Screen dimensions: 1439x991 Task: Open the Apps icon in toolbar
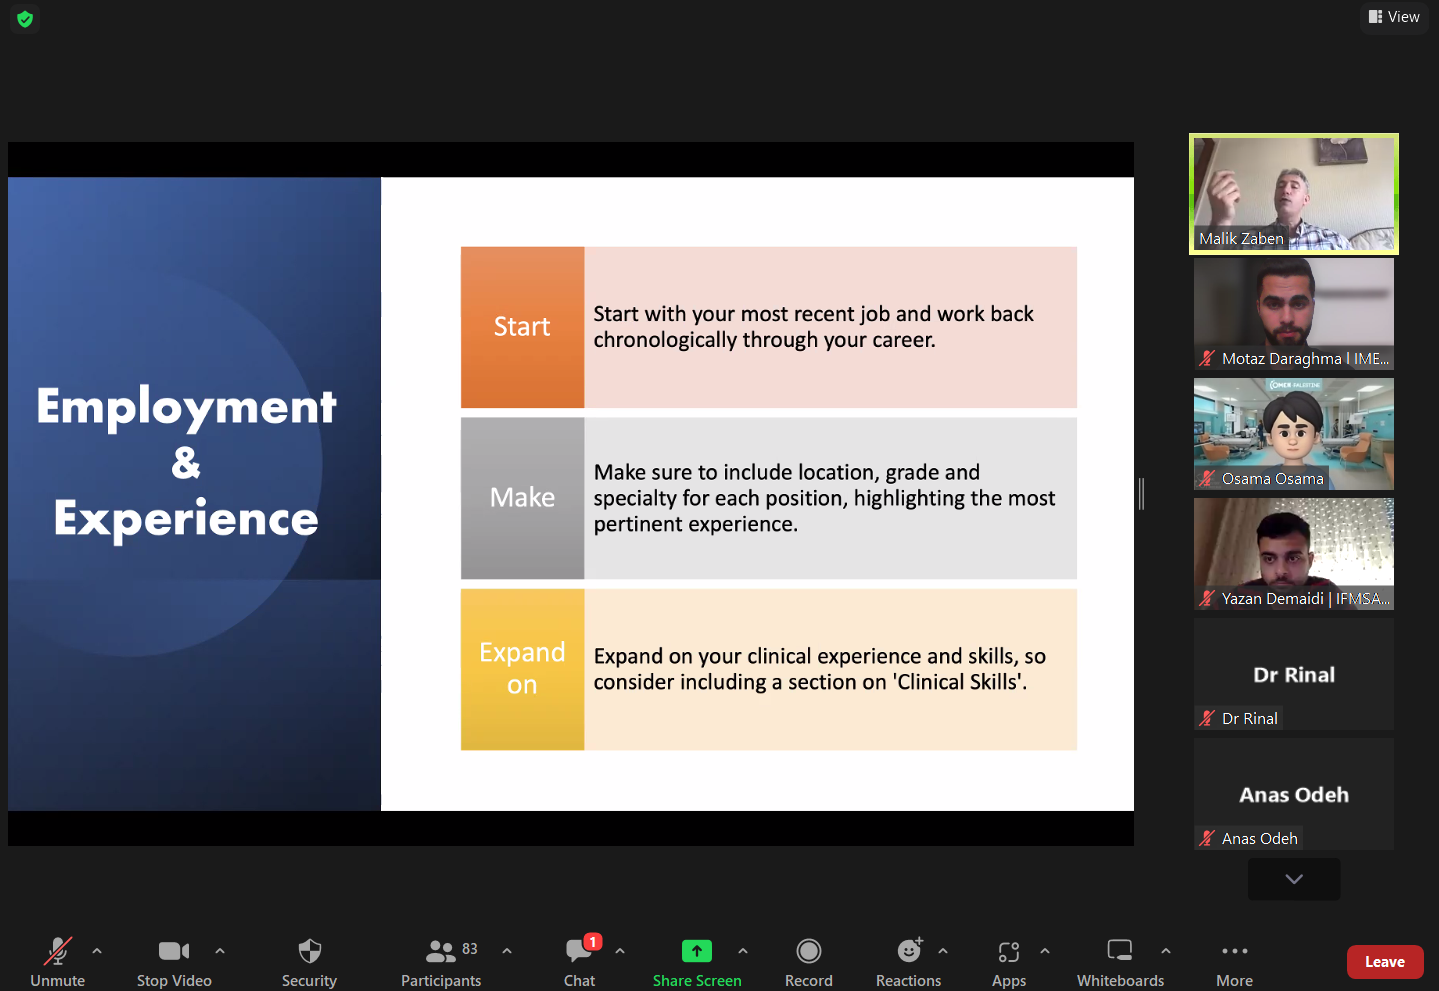pos(1009,951)
